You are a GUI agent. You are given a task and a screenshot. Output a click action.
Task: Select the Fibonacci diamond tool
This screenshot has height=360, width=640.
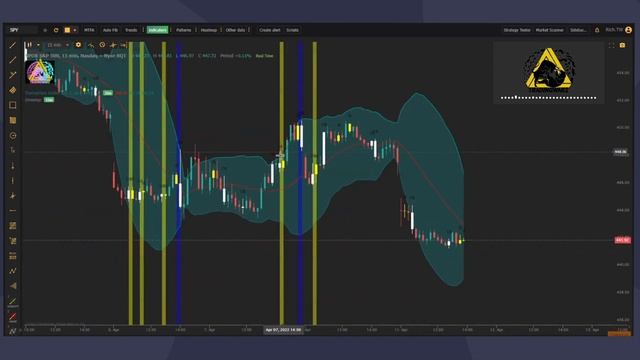click(x=13, y=90)
